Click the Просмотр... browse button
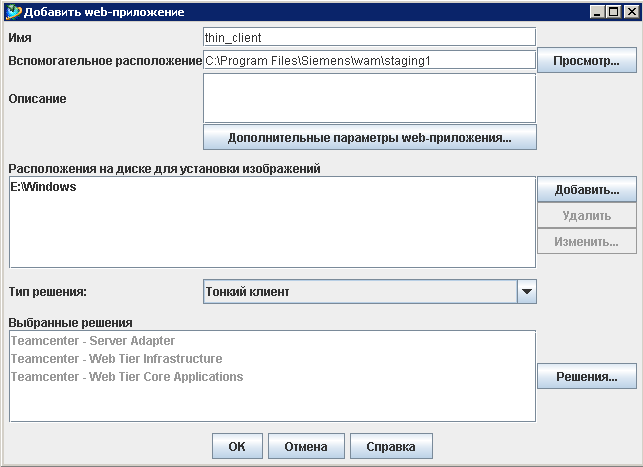Image resolution: width=643 pixels, height=467 pixels. [587, 61]
